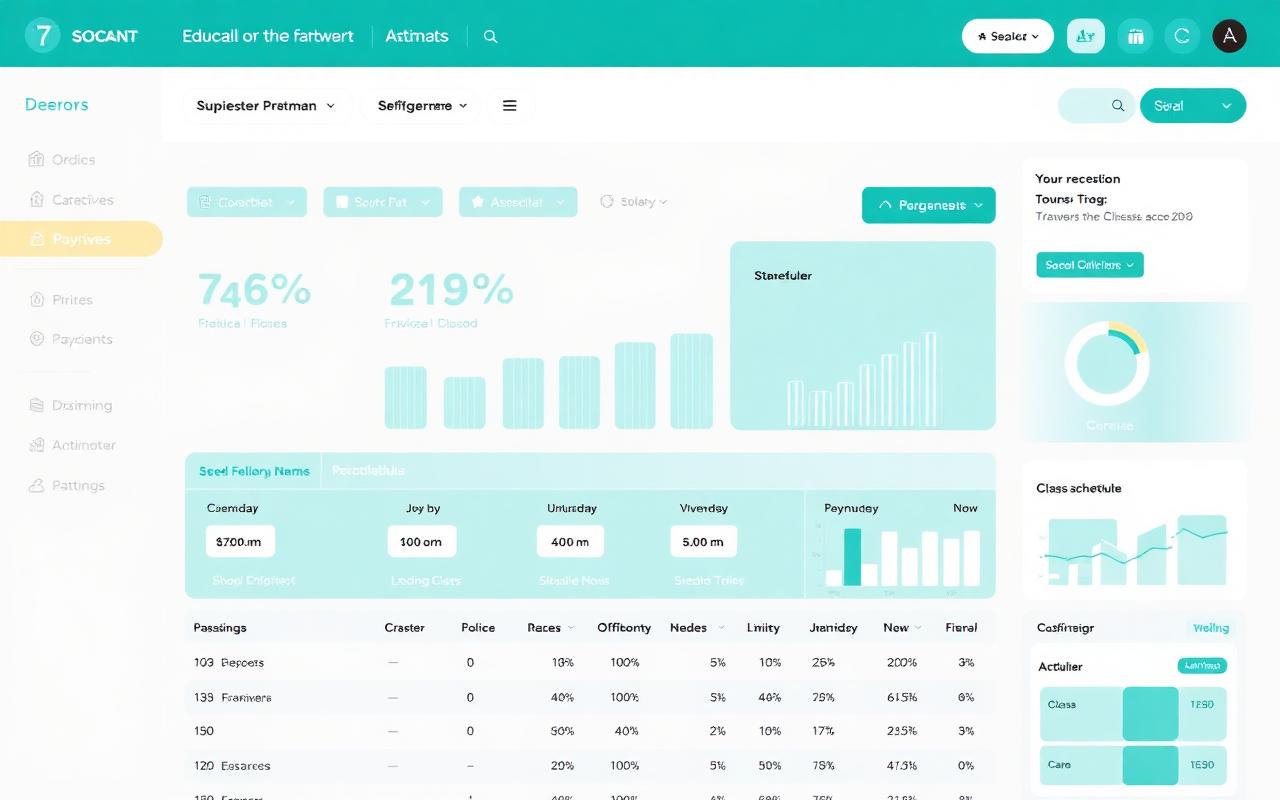Open the Socol Cillcliars dropdown button
Image resolution: width=1280 pixels, height=800 pixels.
pos(1090,265)
